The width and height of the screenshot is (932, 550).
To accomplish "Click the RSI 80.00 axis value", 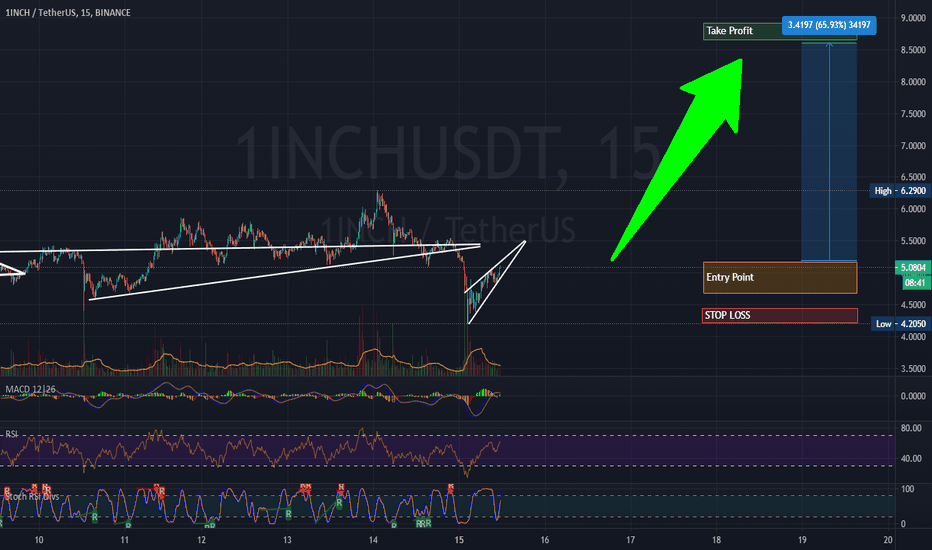I will point(911,428).
